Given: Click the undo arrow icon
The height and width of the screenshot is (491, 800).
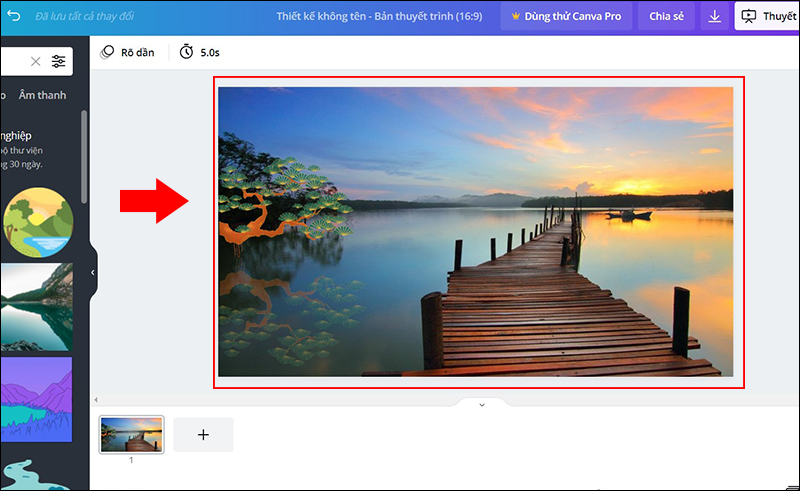Looking at the screenshot, I should coord(14,16).
